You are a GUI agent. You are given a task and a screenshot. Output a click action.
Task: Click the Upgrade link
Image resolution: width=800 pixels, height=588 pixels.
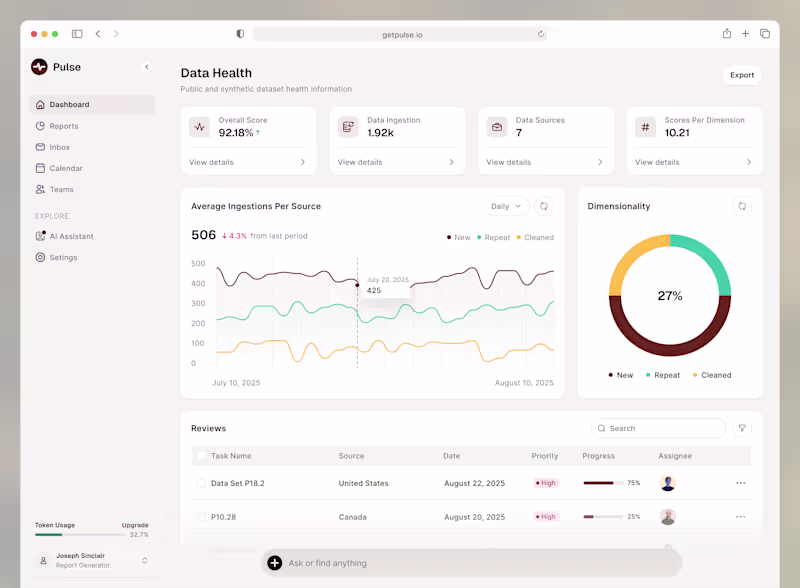click(x=135, y=525)
